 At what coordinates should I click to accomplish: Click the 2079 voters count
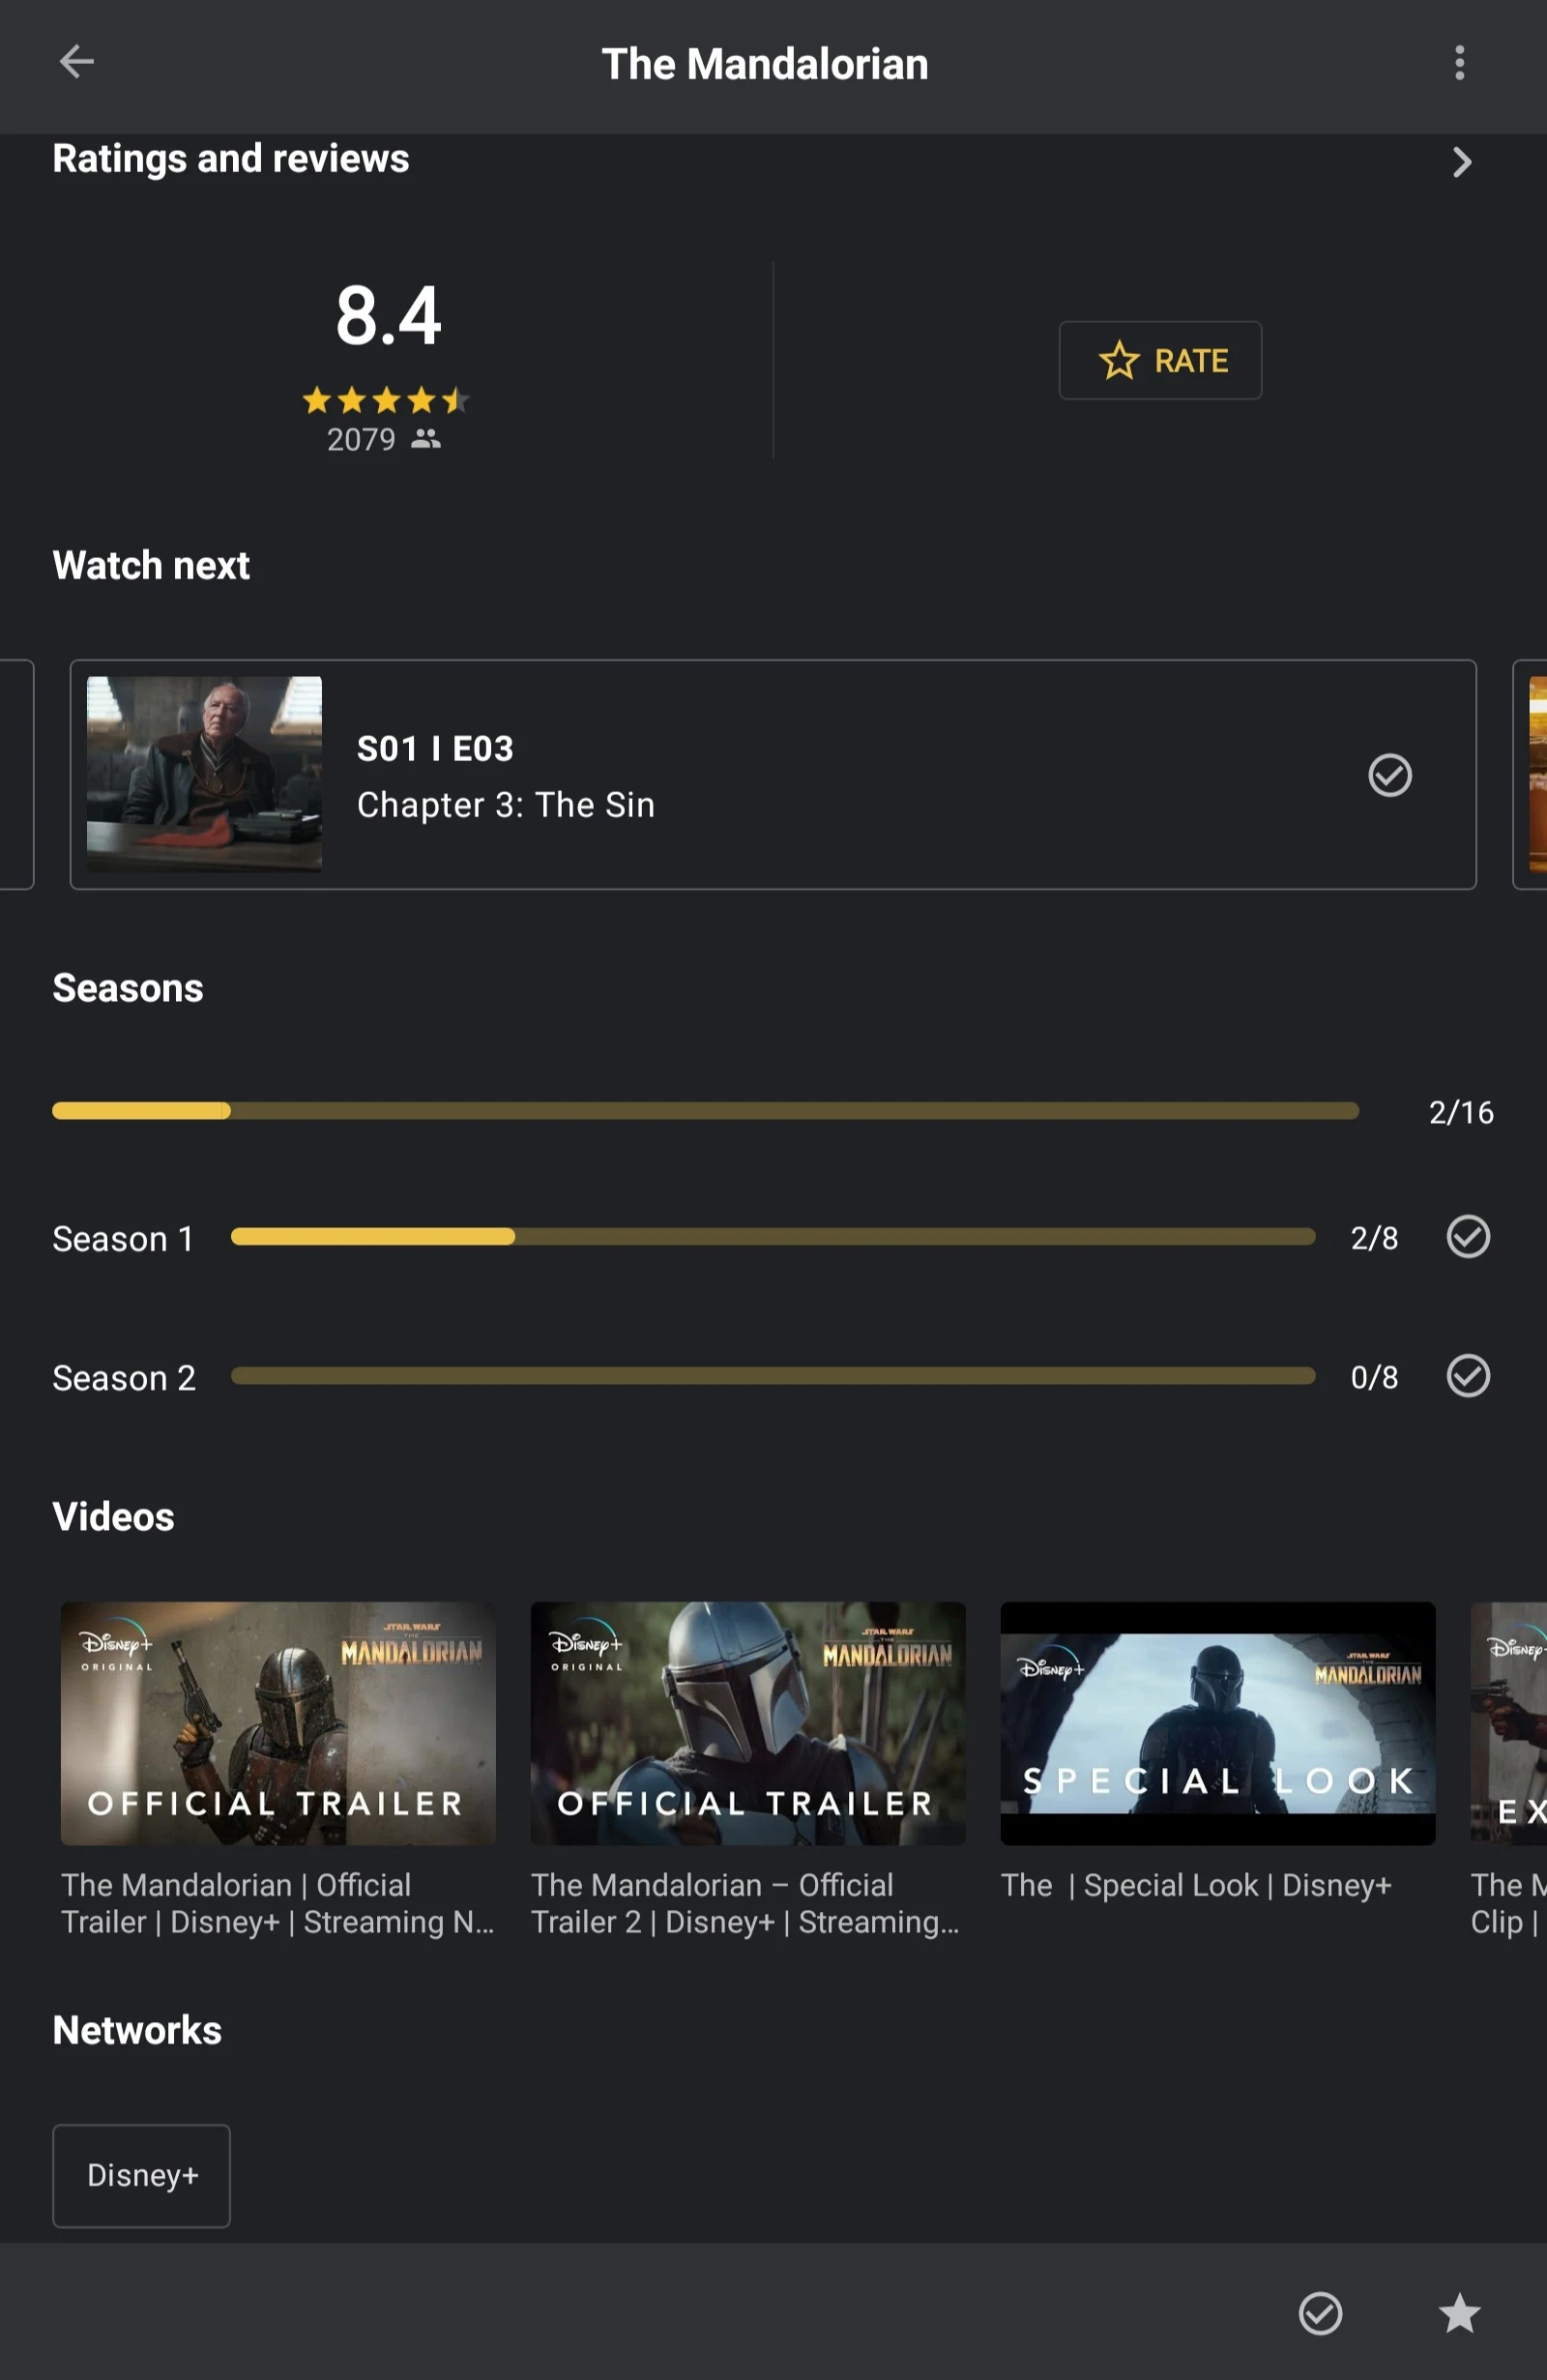(x=361, y=439)
